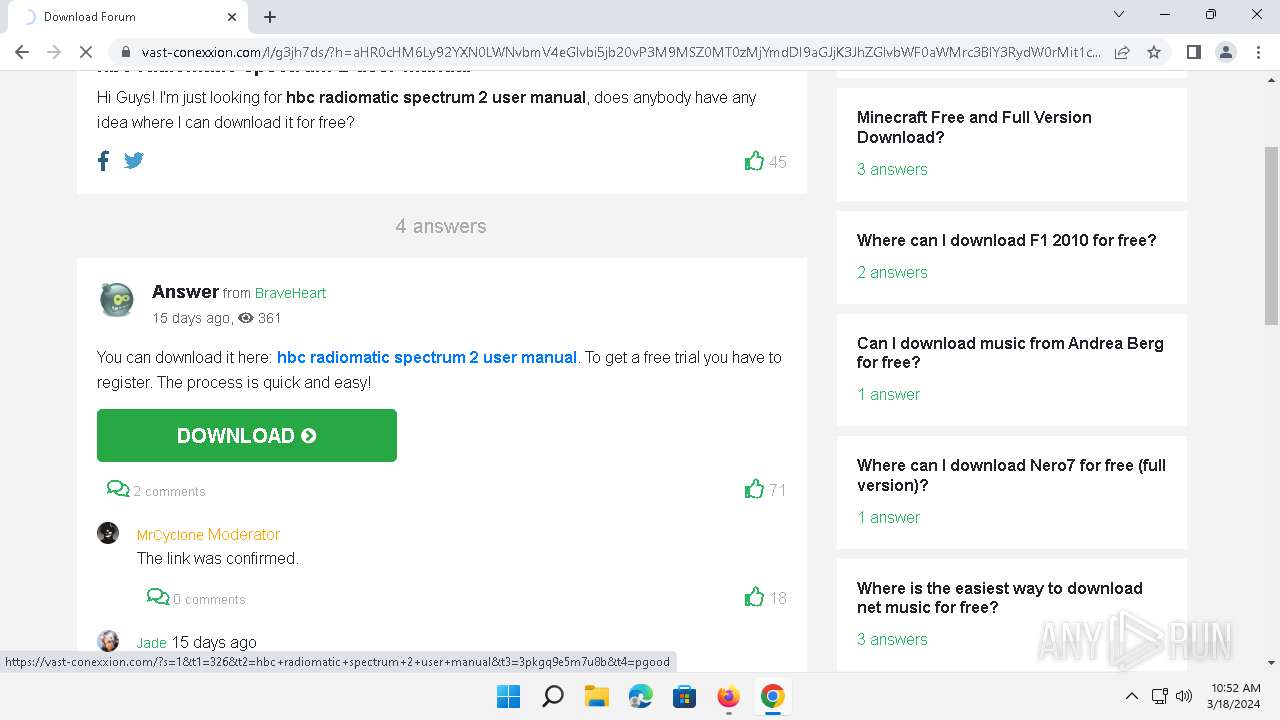Click the vertical page scrollbar thumb
This screenshot has width=1280, height=720.
click(1271, 235)
